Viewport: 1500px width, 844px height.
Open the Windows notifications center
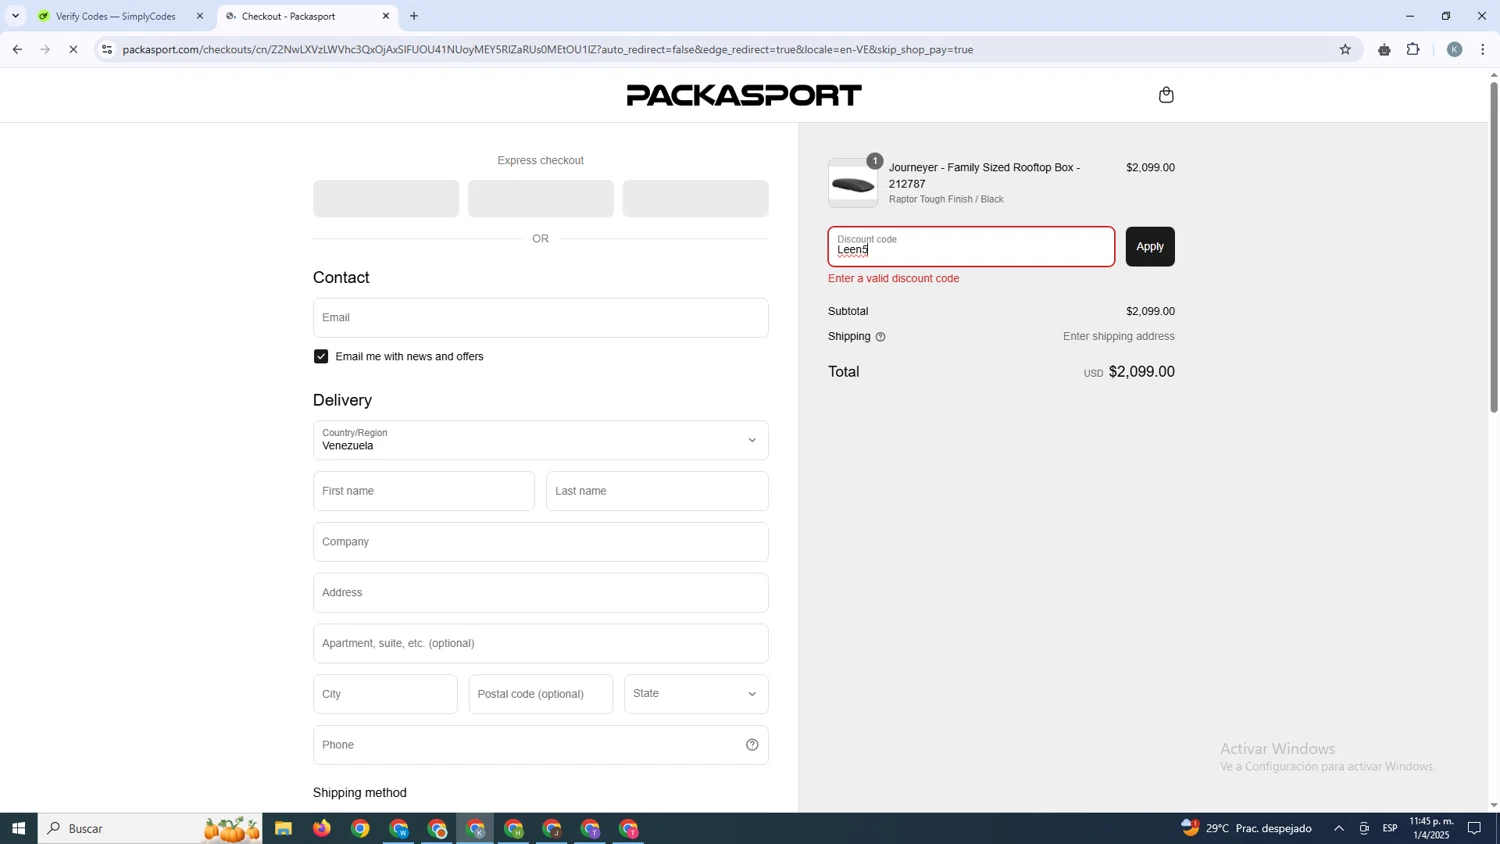coord(1474,828)
